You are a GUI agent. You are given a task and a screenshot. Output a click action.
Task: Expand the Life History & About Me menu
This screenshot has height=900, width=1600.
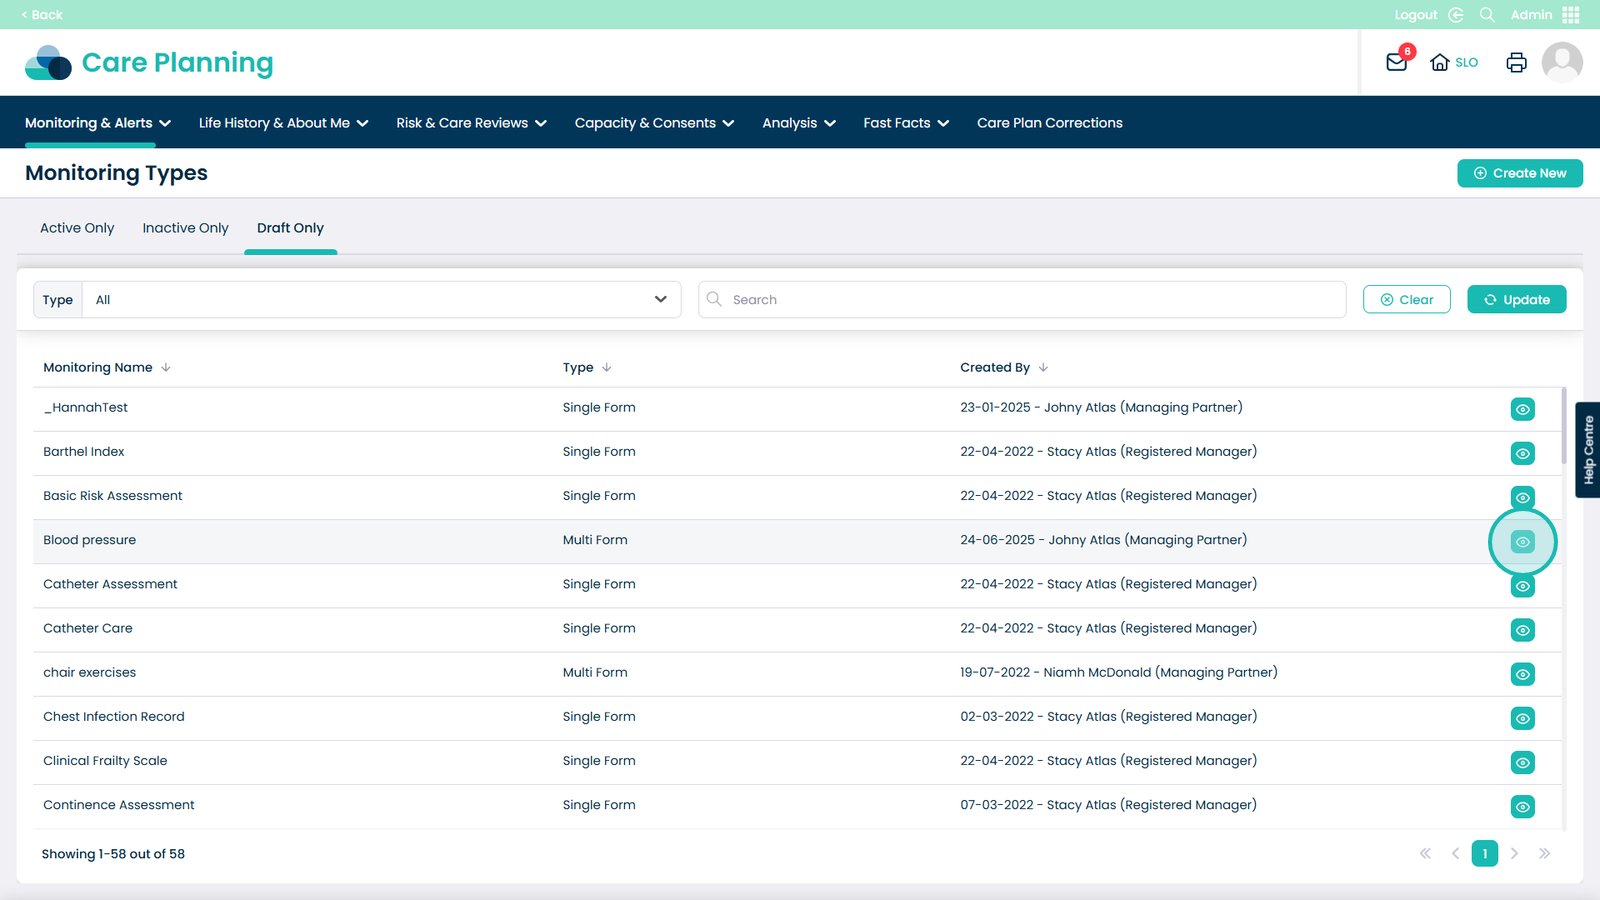pyautogui.click(x=284, y=123)
